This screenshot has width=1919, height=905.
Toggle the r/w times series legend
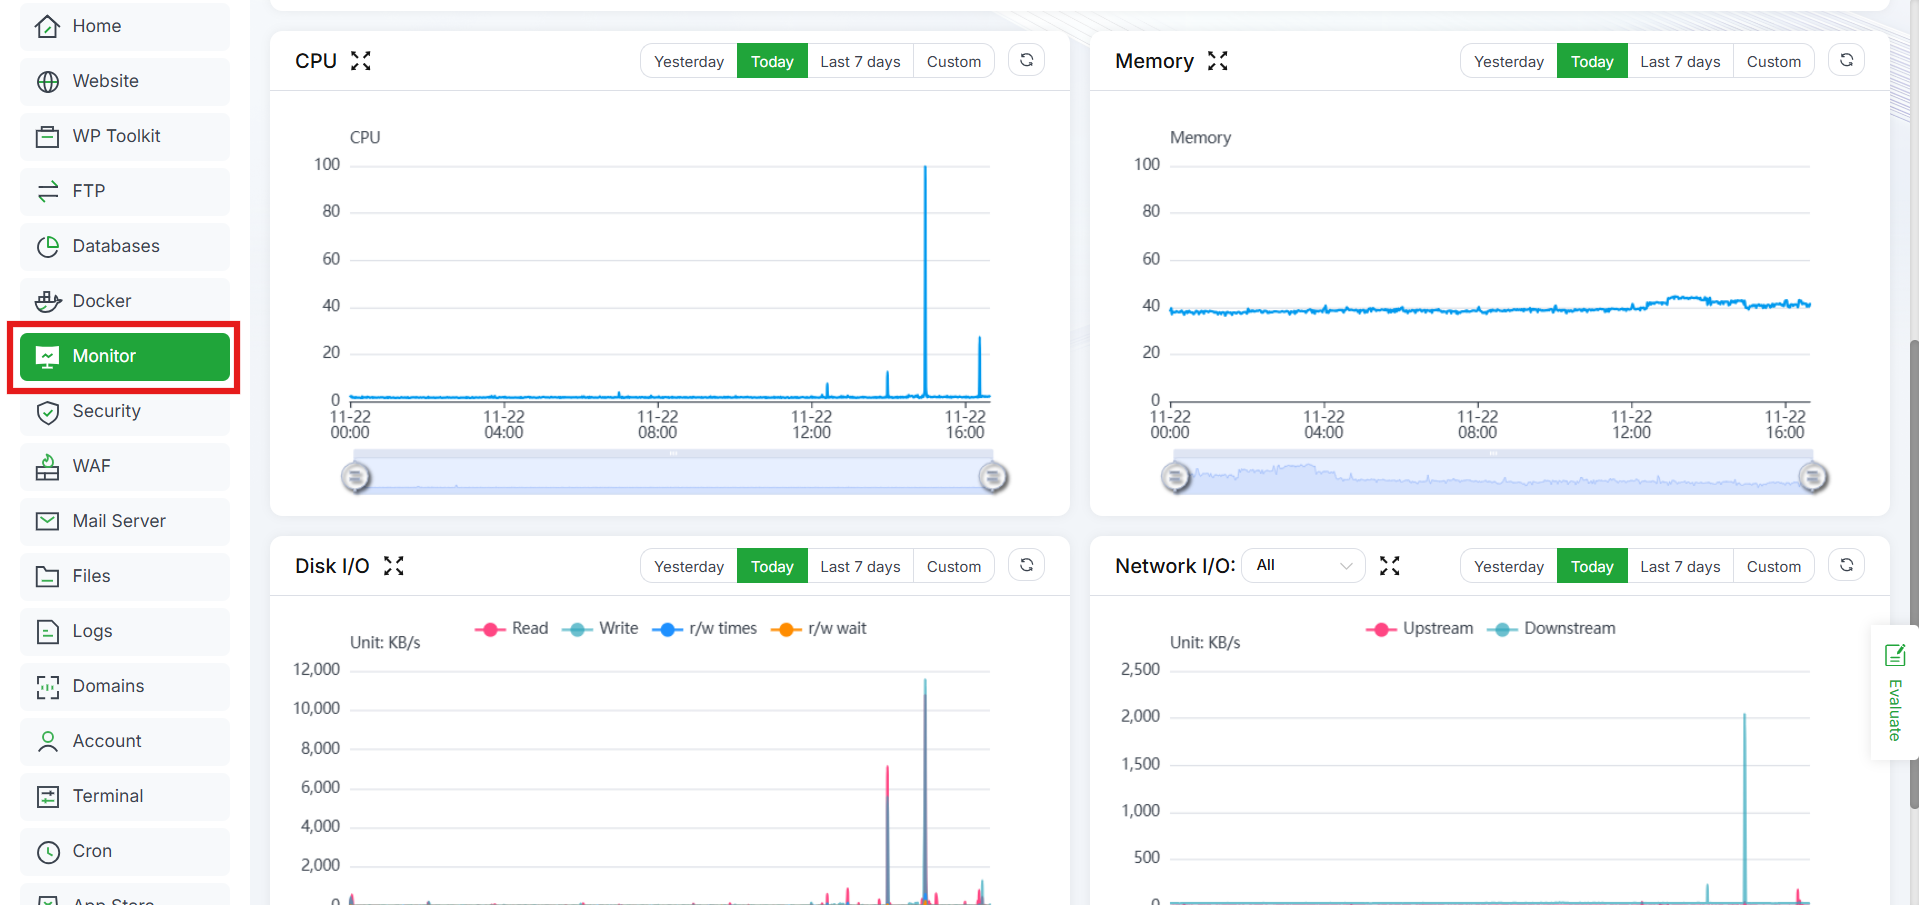[x=704, y=629]
